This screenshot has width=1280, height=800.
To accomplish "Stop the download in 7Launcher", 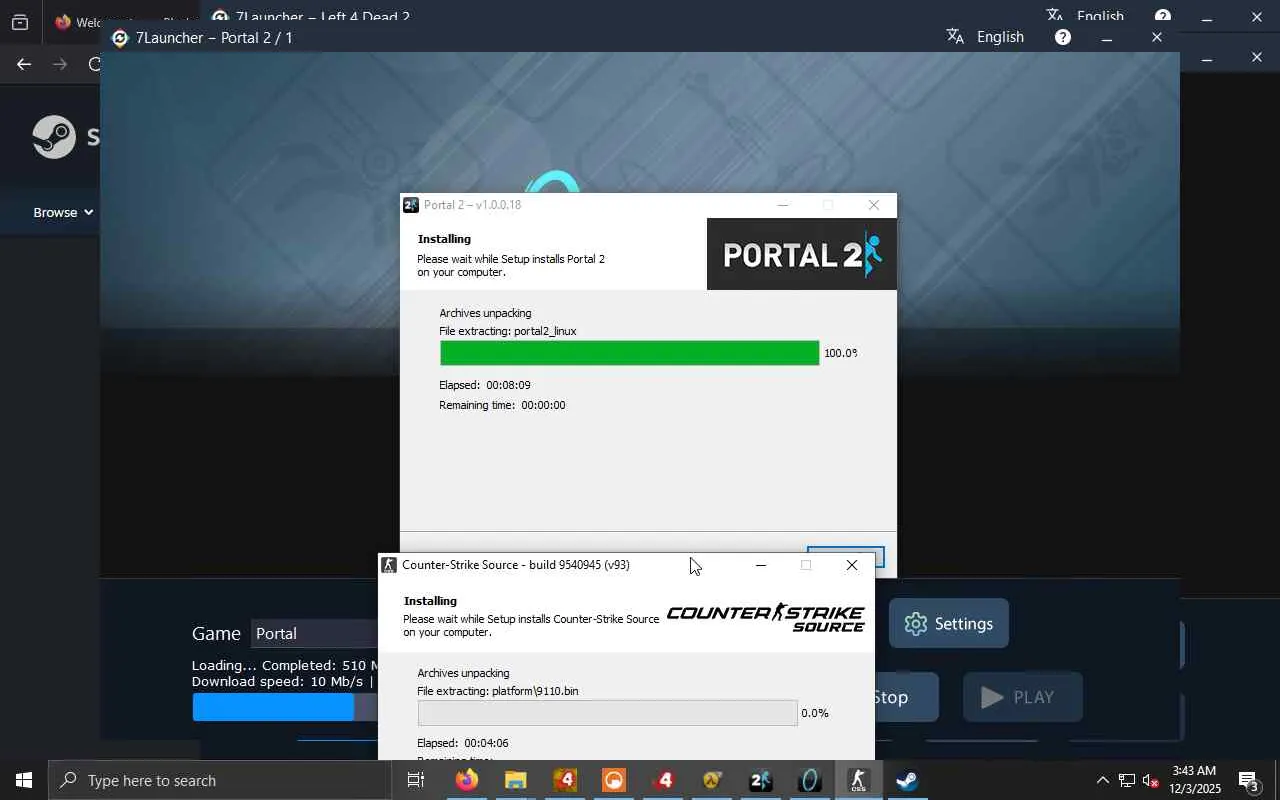I will 906,697.
